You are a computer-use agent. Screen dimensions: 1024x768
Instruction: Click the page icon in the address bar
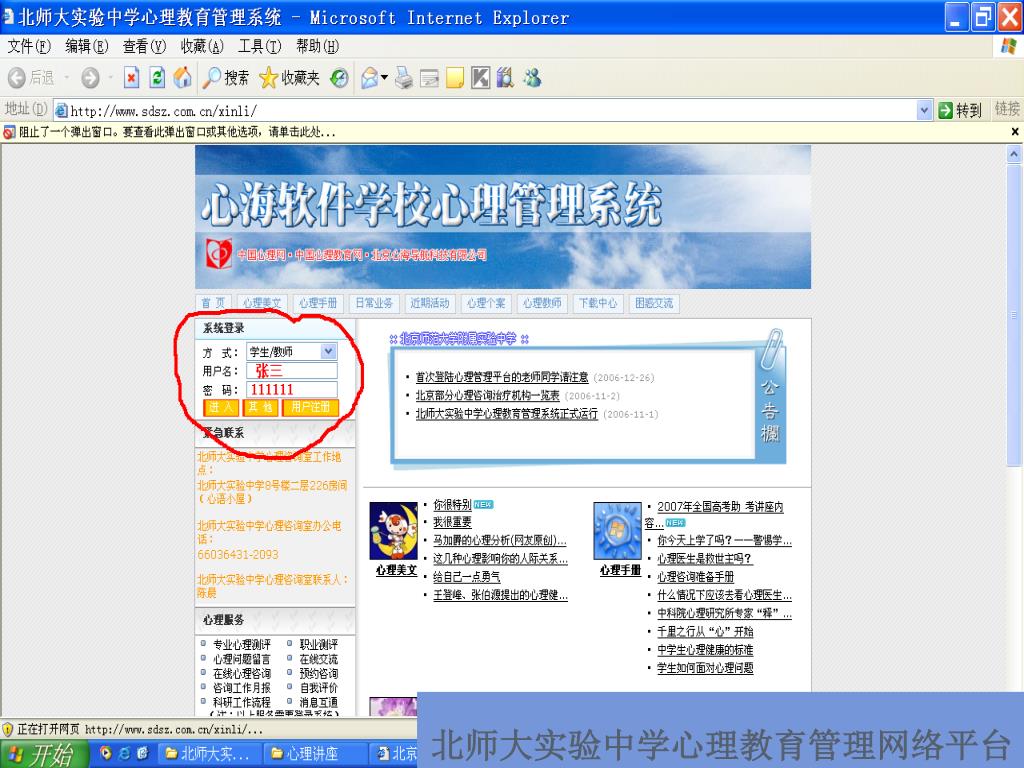[61, 110]
